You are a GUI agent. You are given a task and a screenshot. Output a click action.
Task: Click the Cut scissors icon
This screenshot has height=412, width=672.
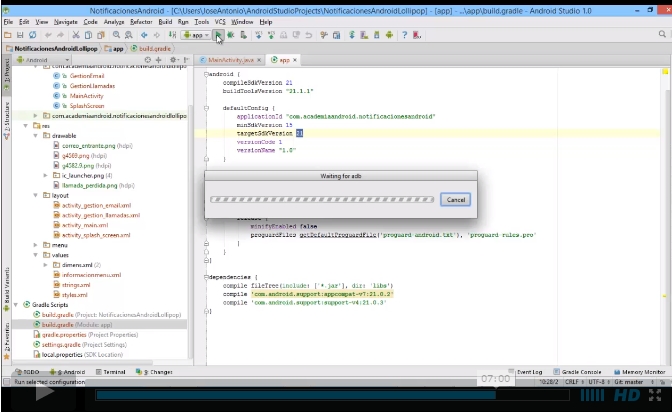click(x=76, y=35)
